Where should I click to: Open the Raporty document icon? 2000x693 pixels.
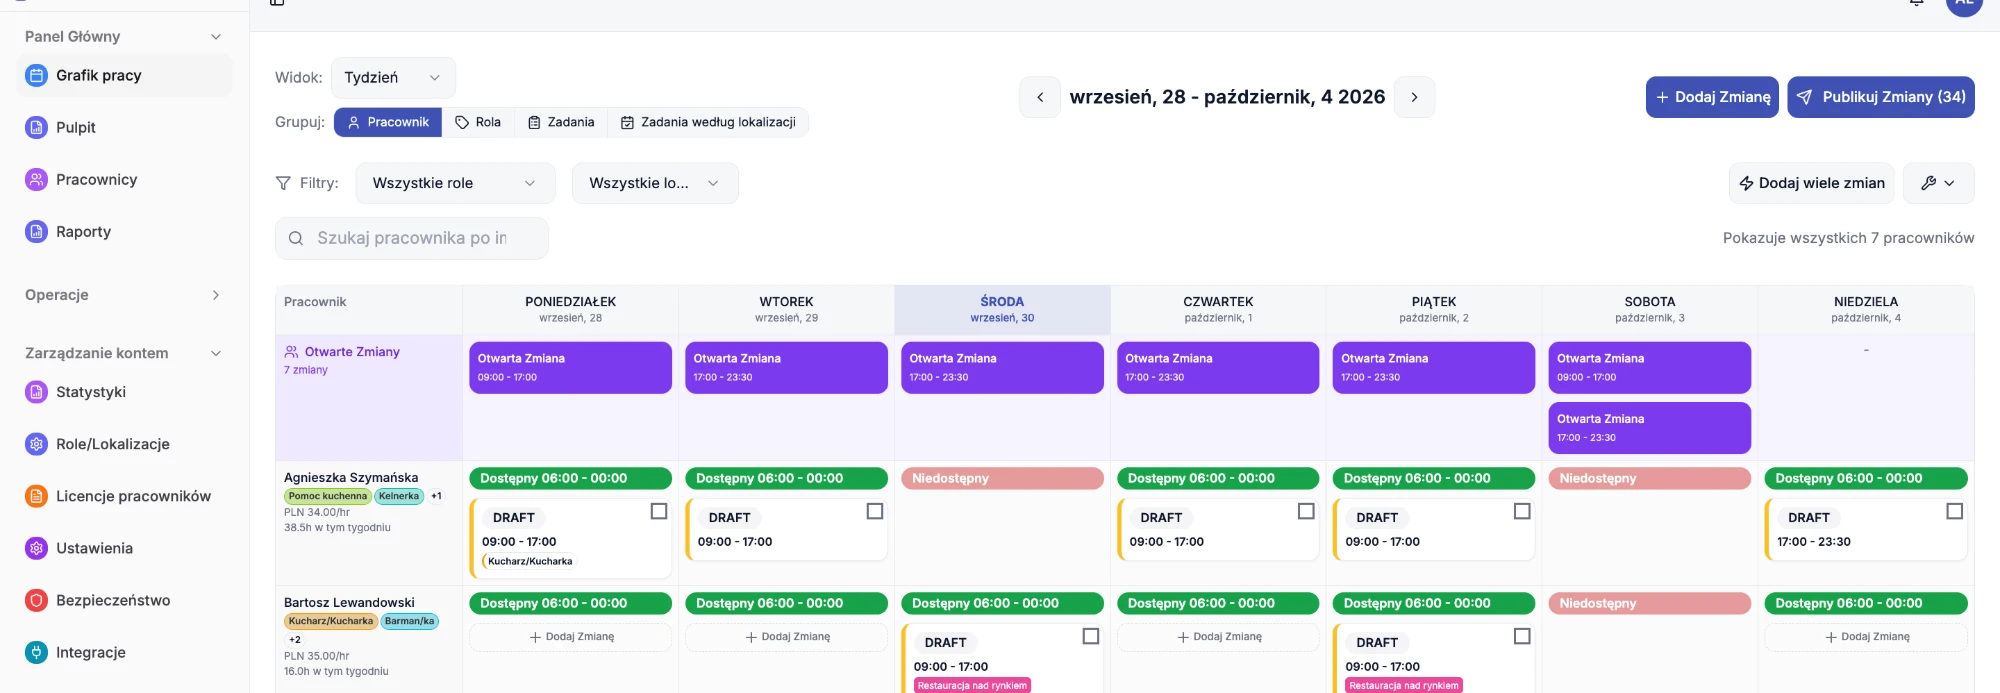click(36, 232)
